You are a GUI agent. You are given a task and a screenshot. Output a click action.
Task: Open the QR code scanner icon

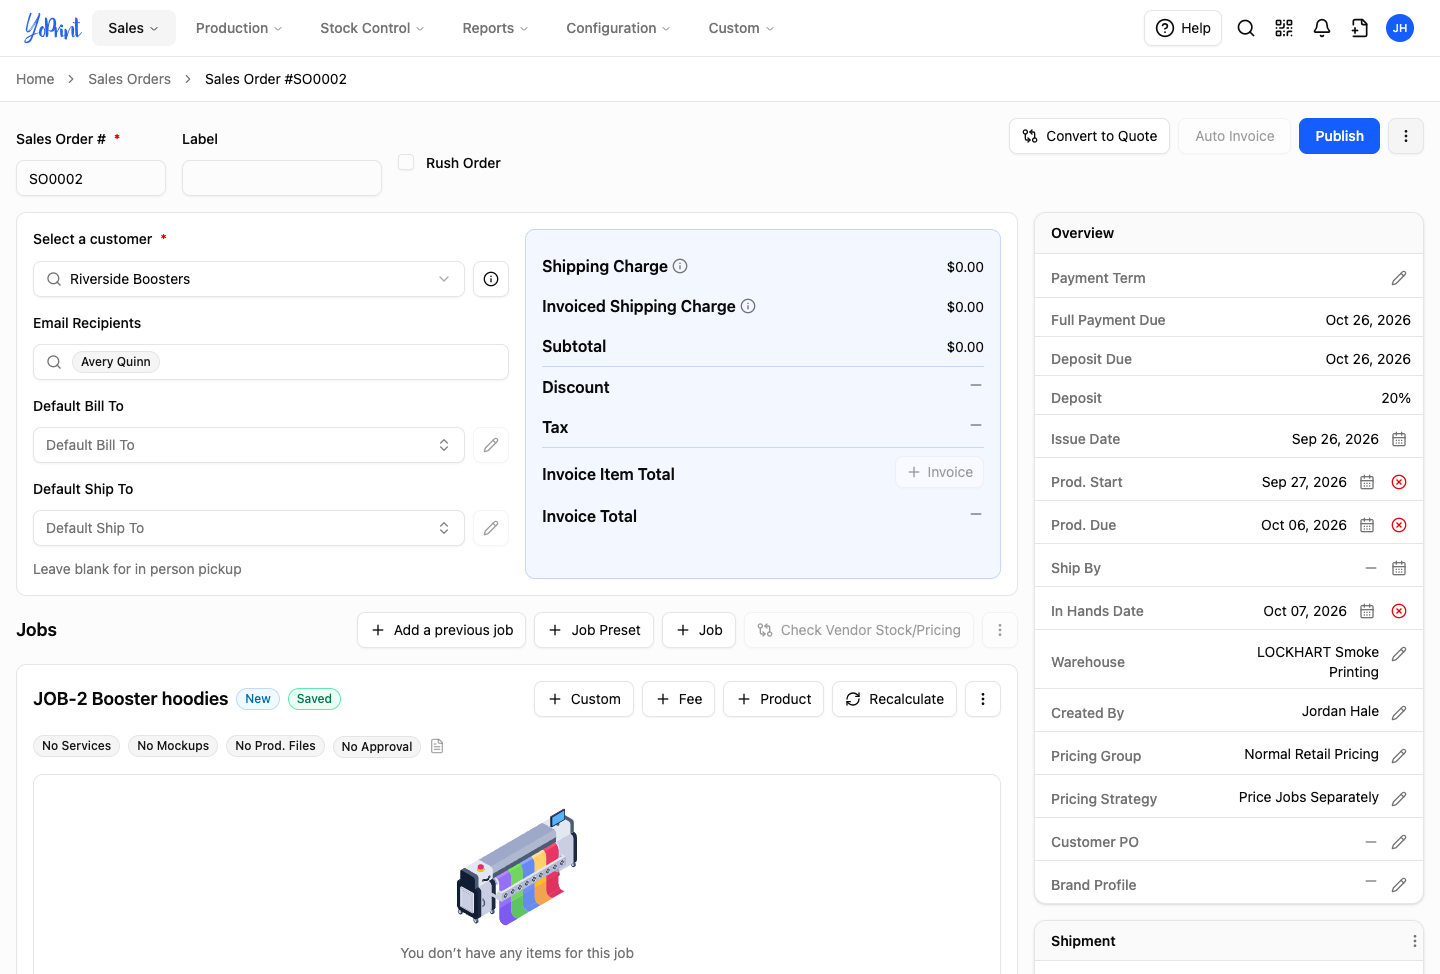click(x=1284, y=28)
